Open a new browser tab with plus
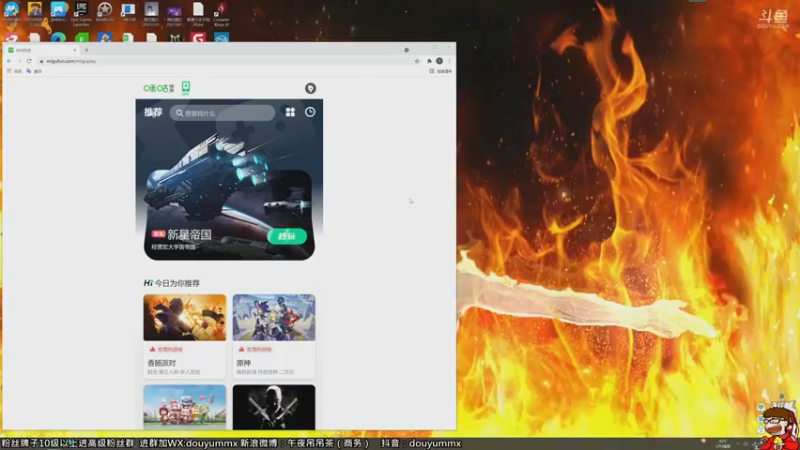This screenshot has width=800, height=450. (x=86, y=50)
